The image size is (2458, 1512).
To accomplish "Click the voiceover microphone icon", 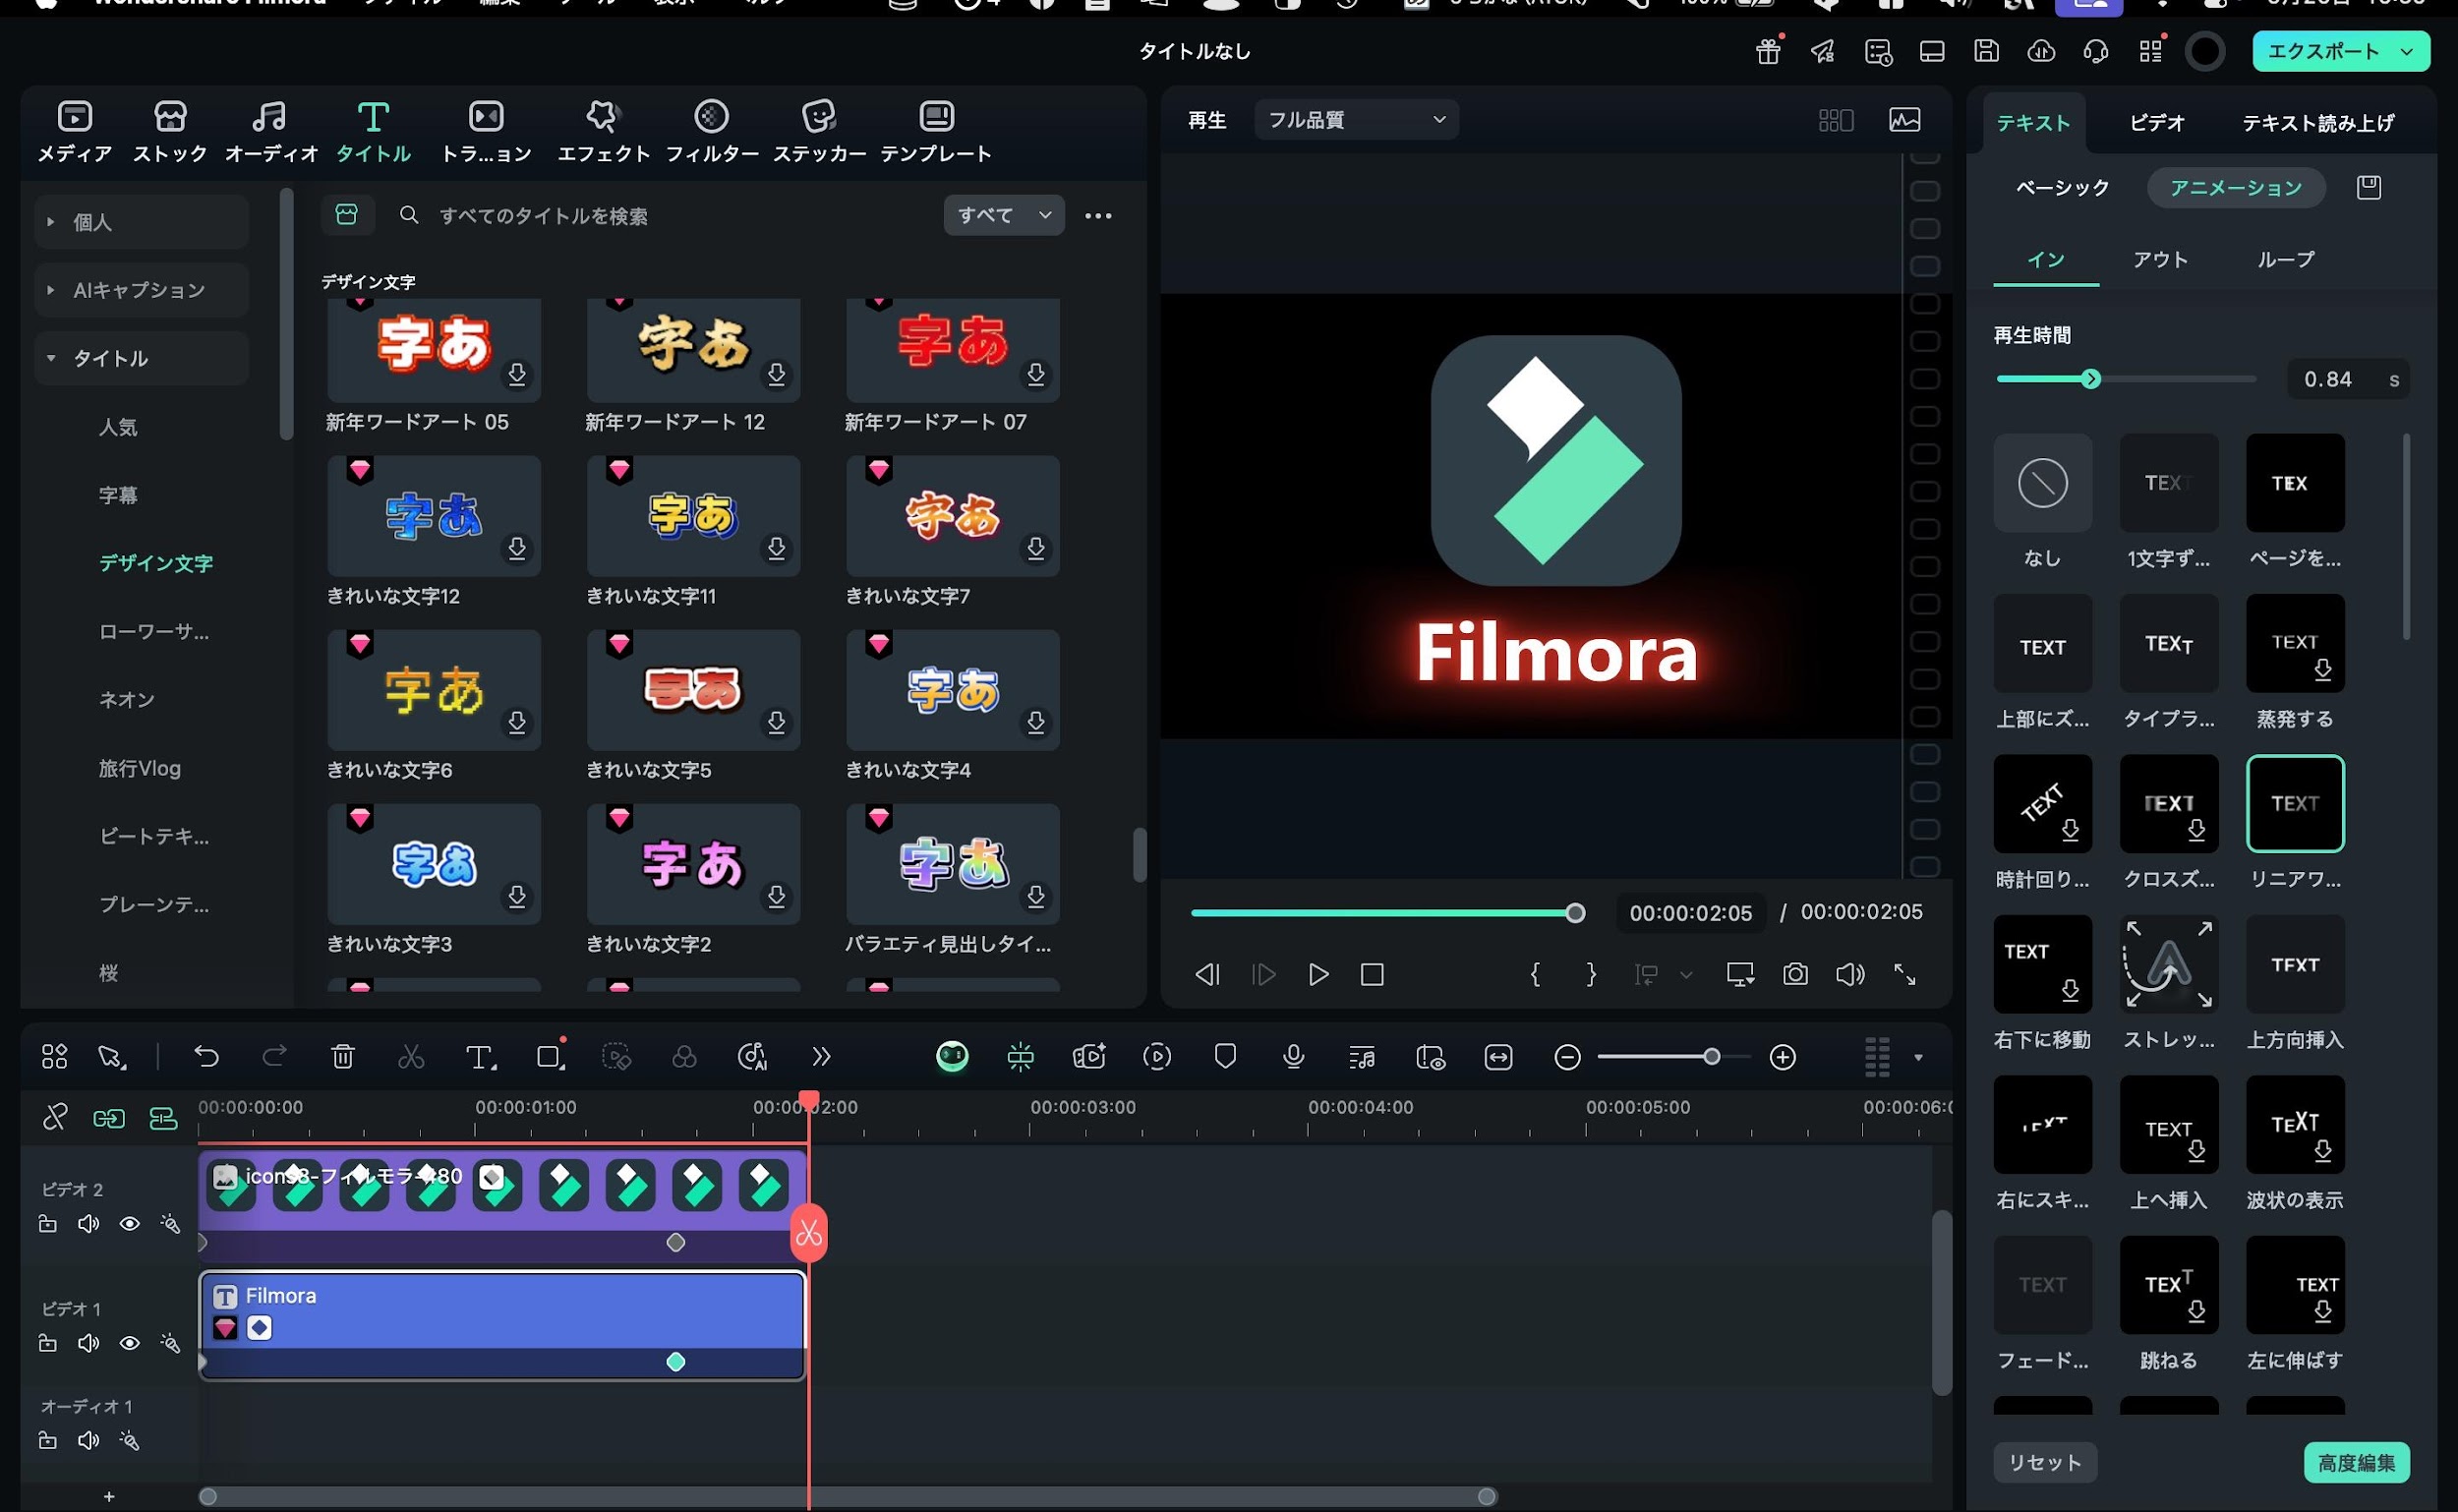I will coord(1293,1056).
